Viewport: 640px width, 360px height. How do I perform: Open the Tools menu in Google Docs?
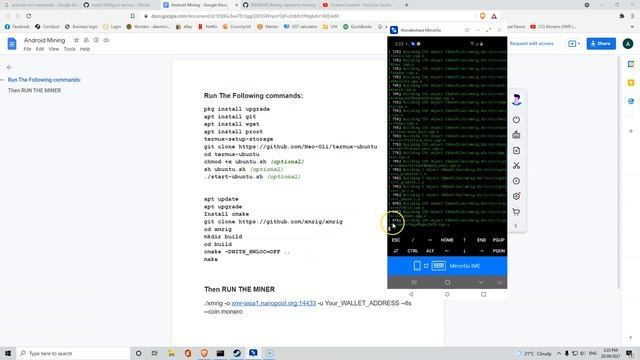point(69,49)
